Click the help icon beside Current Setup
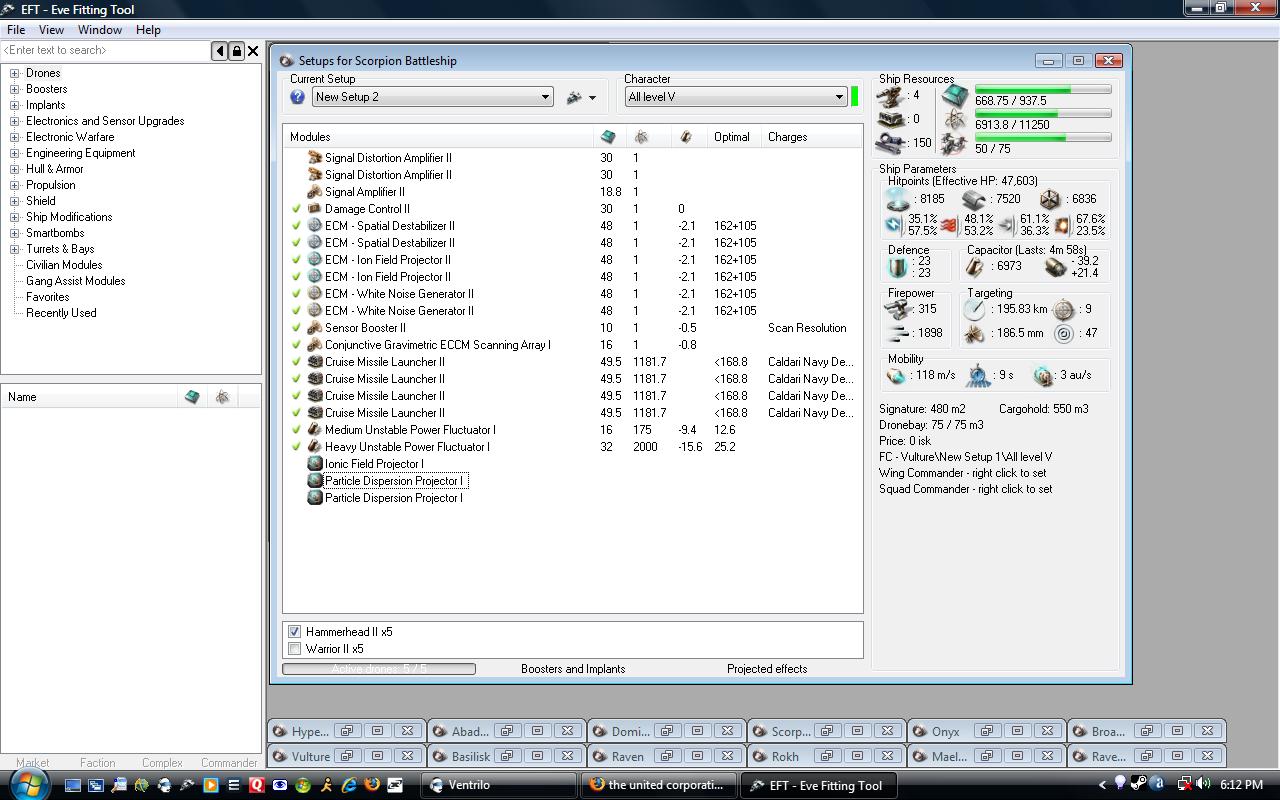The height and width of the screenshot is (800, 1280). (x=297, y=97)
